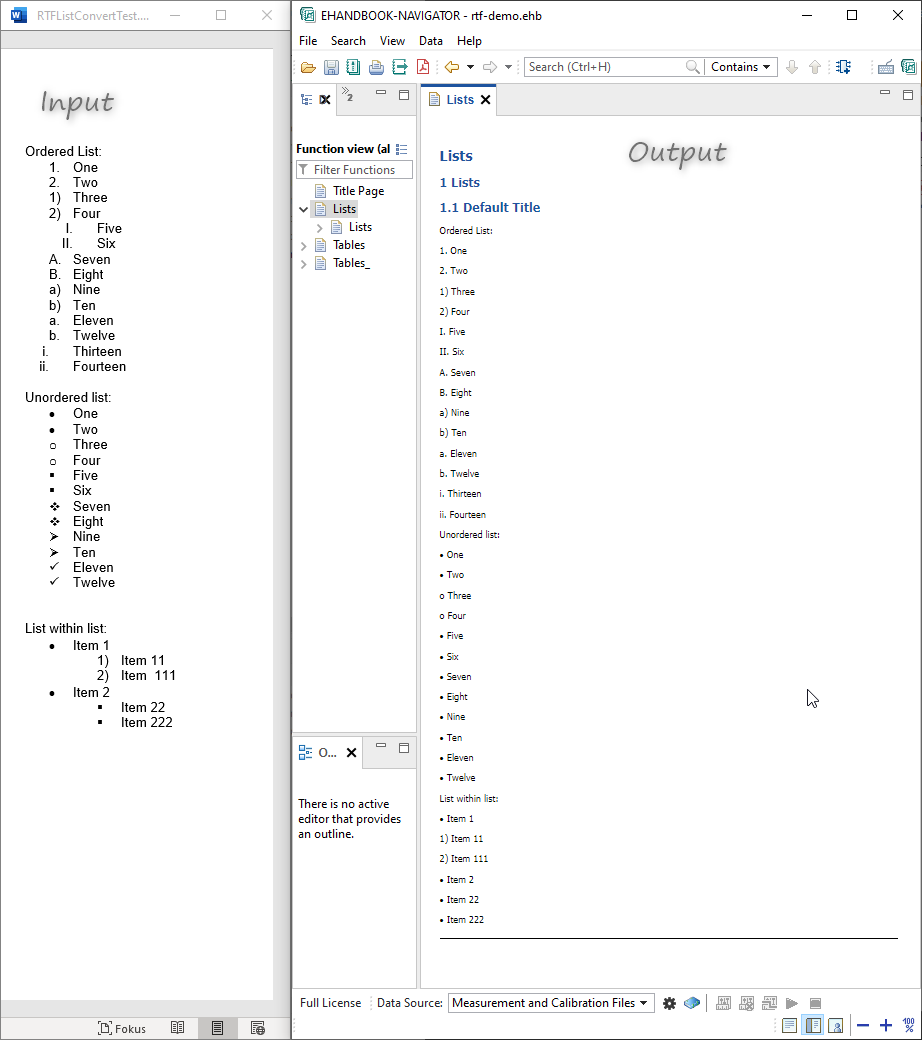Switch Word to Web Layout view
Viewport: 922px width, 1040px height.
(x=257, y=1028)
